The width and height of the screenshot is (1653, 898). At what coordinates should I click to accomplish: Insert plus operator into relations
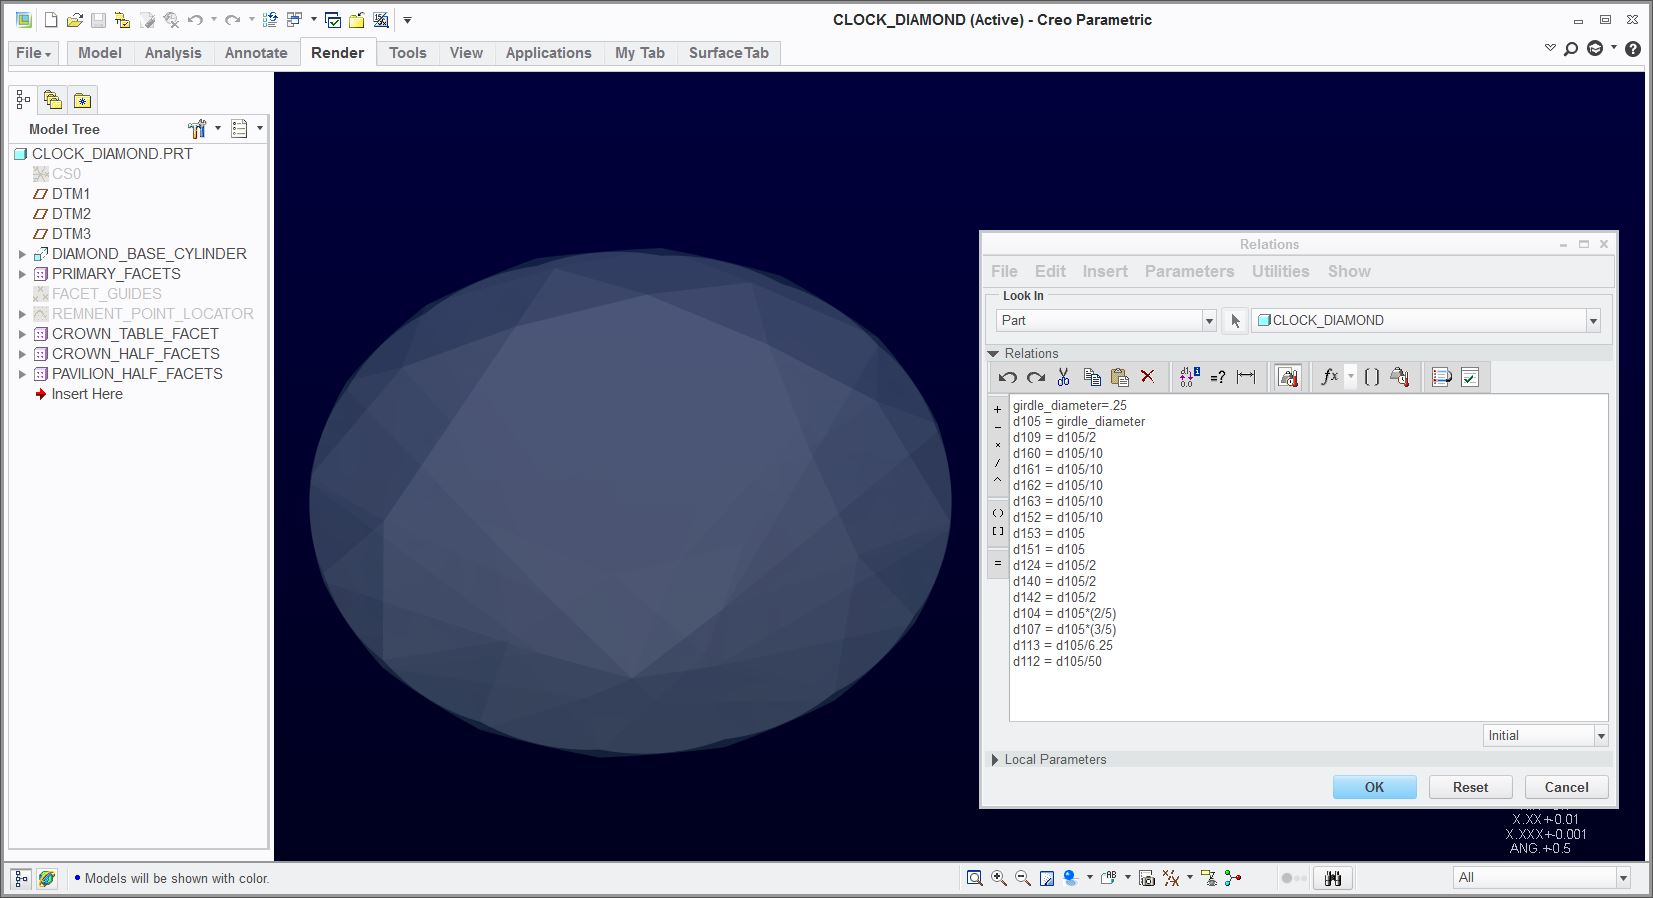click(997, 409)
